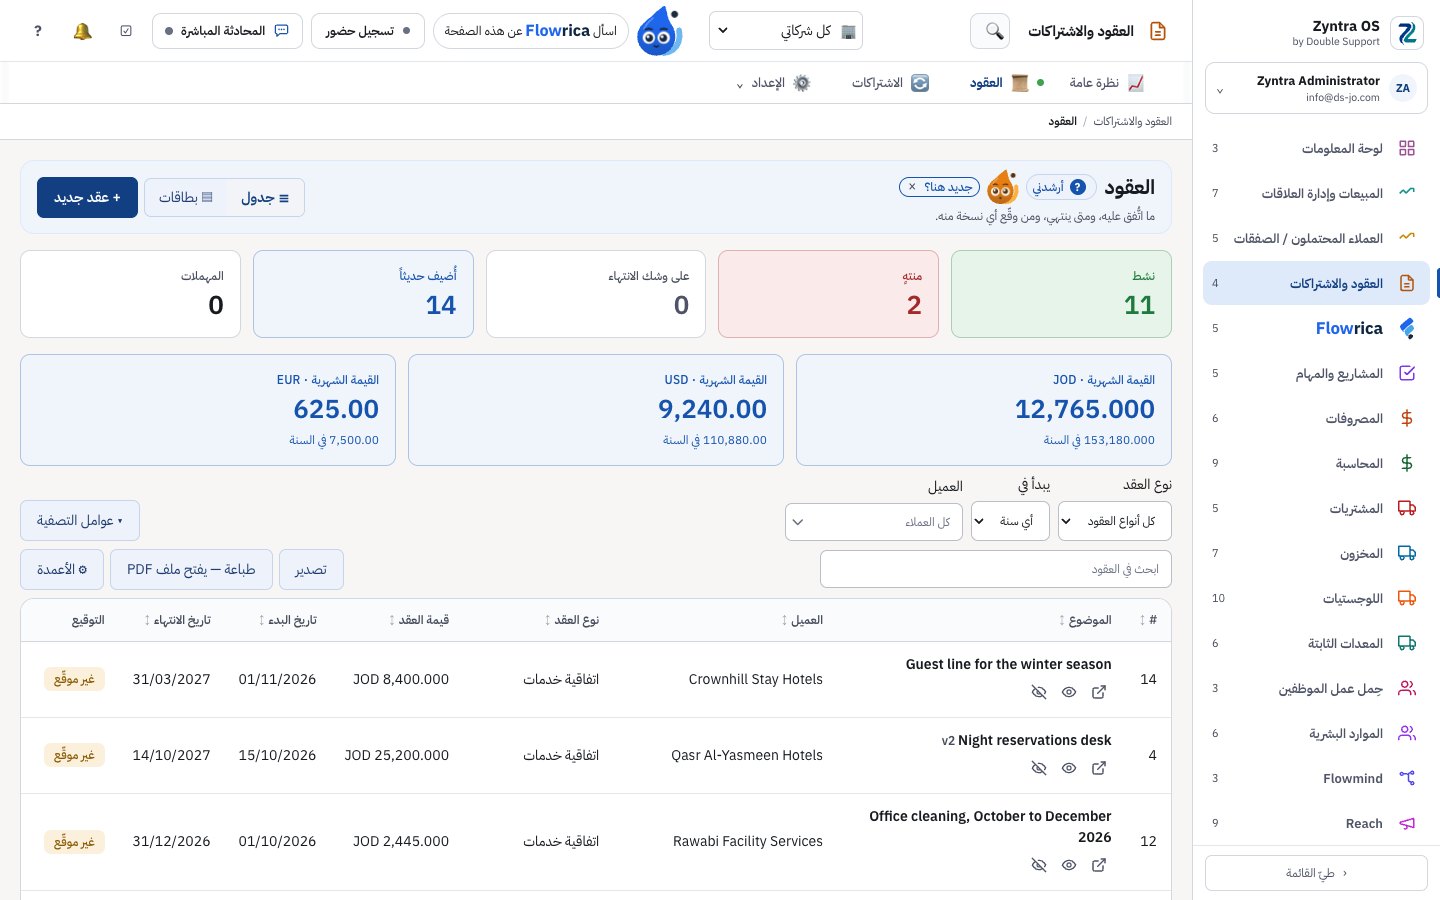1440x900 pixels.
Task: Open external link for Office cleaning contract
Action: (1099, 865)
